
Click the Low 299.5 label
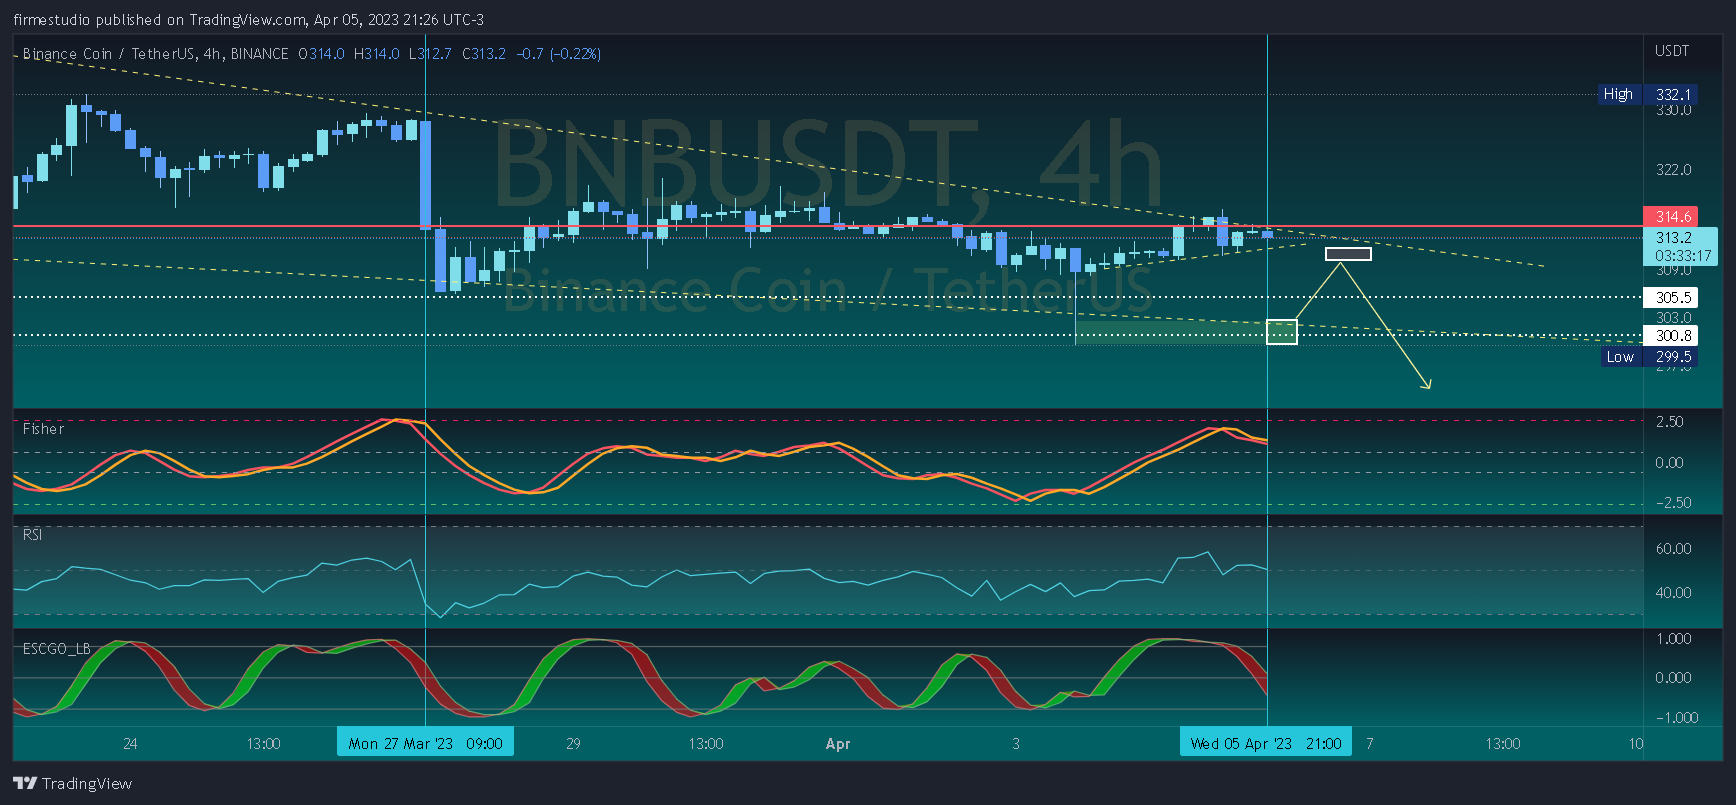1649,356
